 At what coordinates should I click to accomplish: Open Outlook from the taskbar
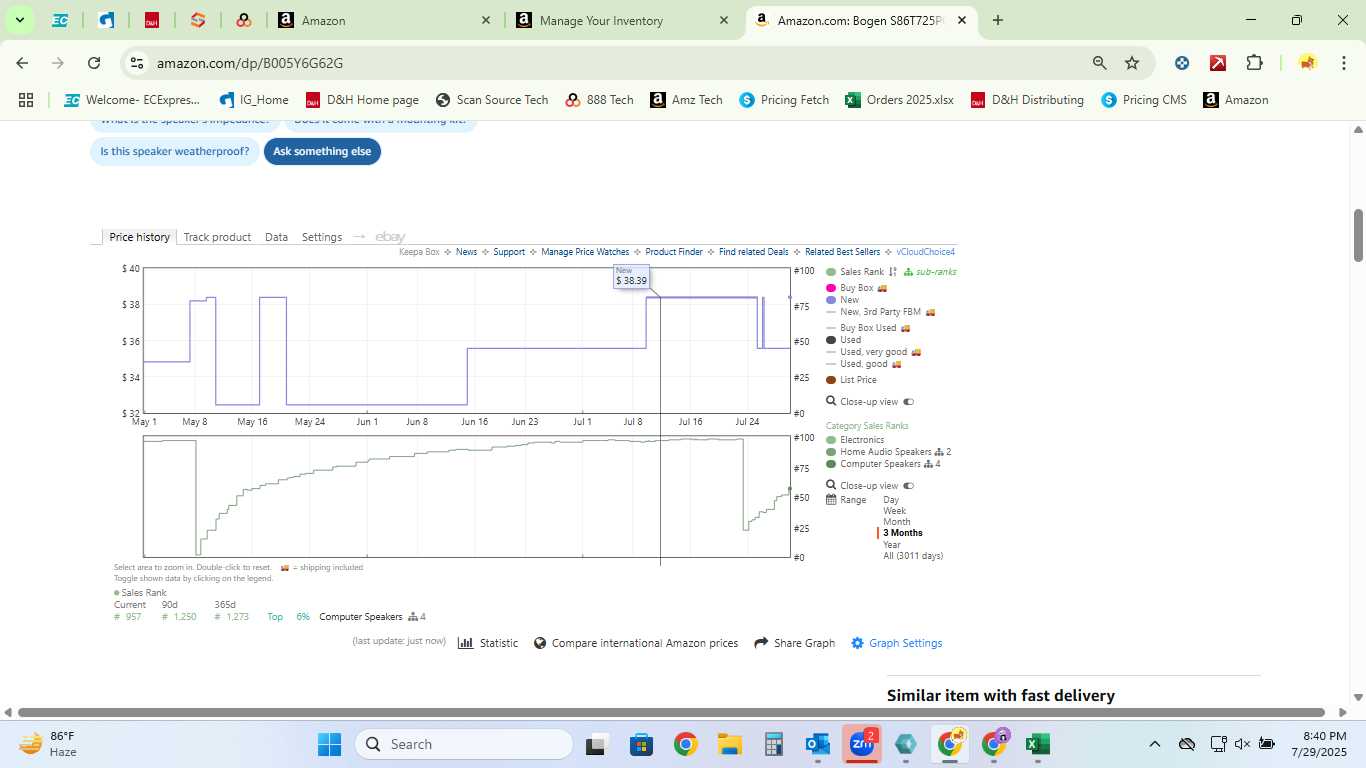818,745
